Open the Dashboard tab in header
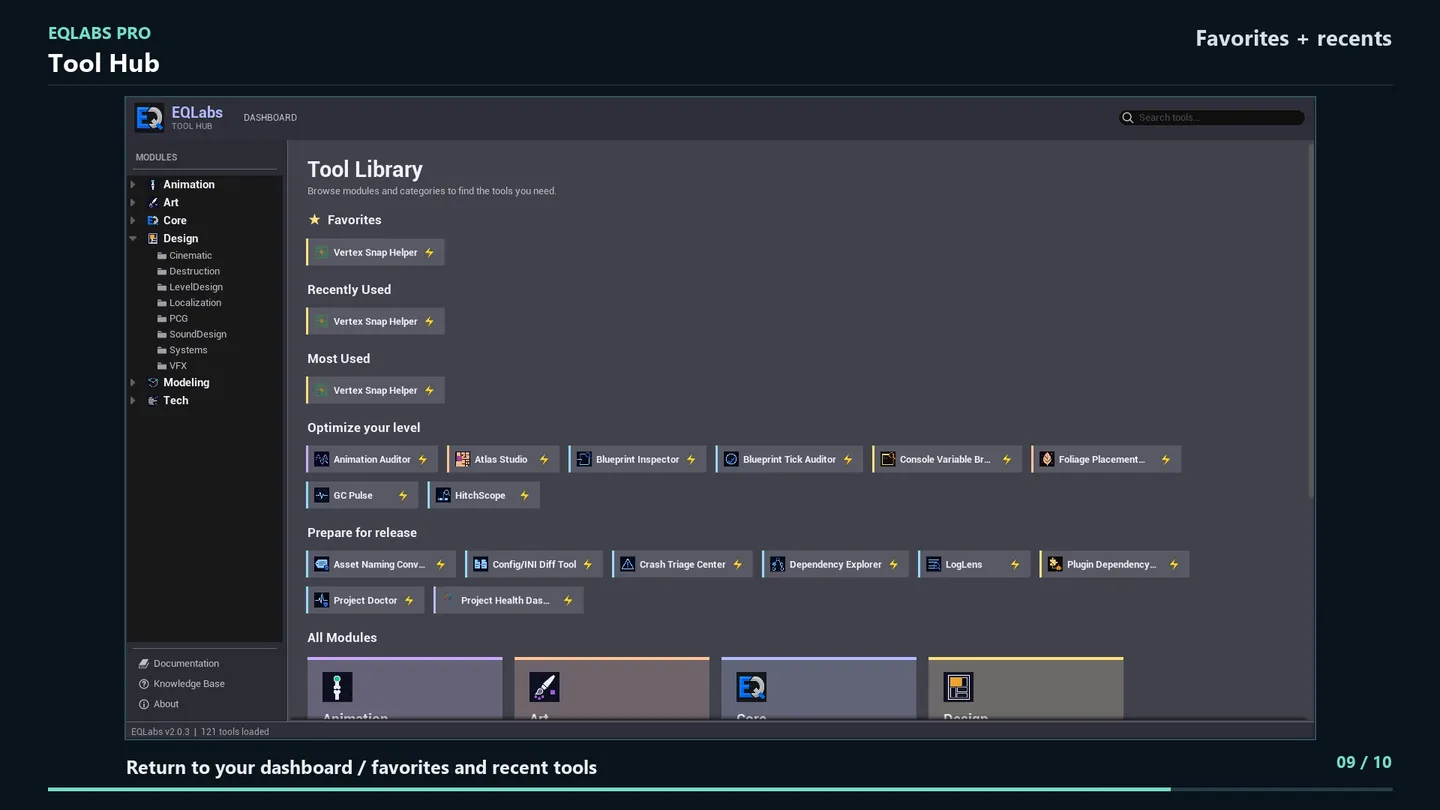 tap(270, 117)
